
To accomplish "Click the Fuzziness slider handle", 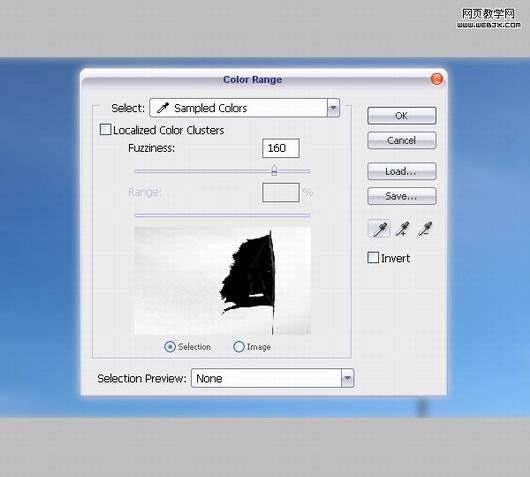I will click(x=274, y=171).
